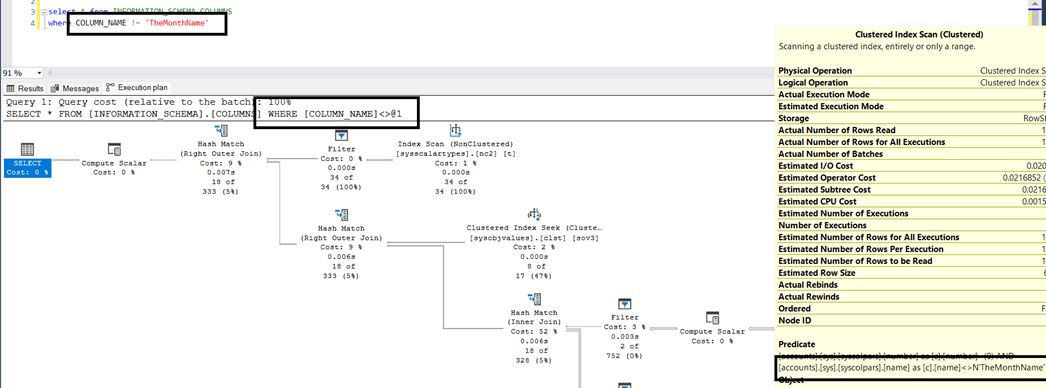Click 'Actual Rewinds' property row
This screenshot has height=388, width=1046.
[x=912, y=297]
